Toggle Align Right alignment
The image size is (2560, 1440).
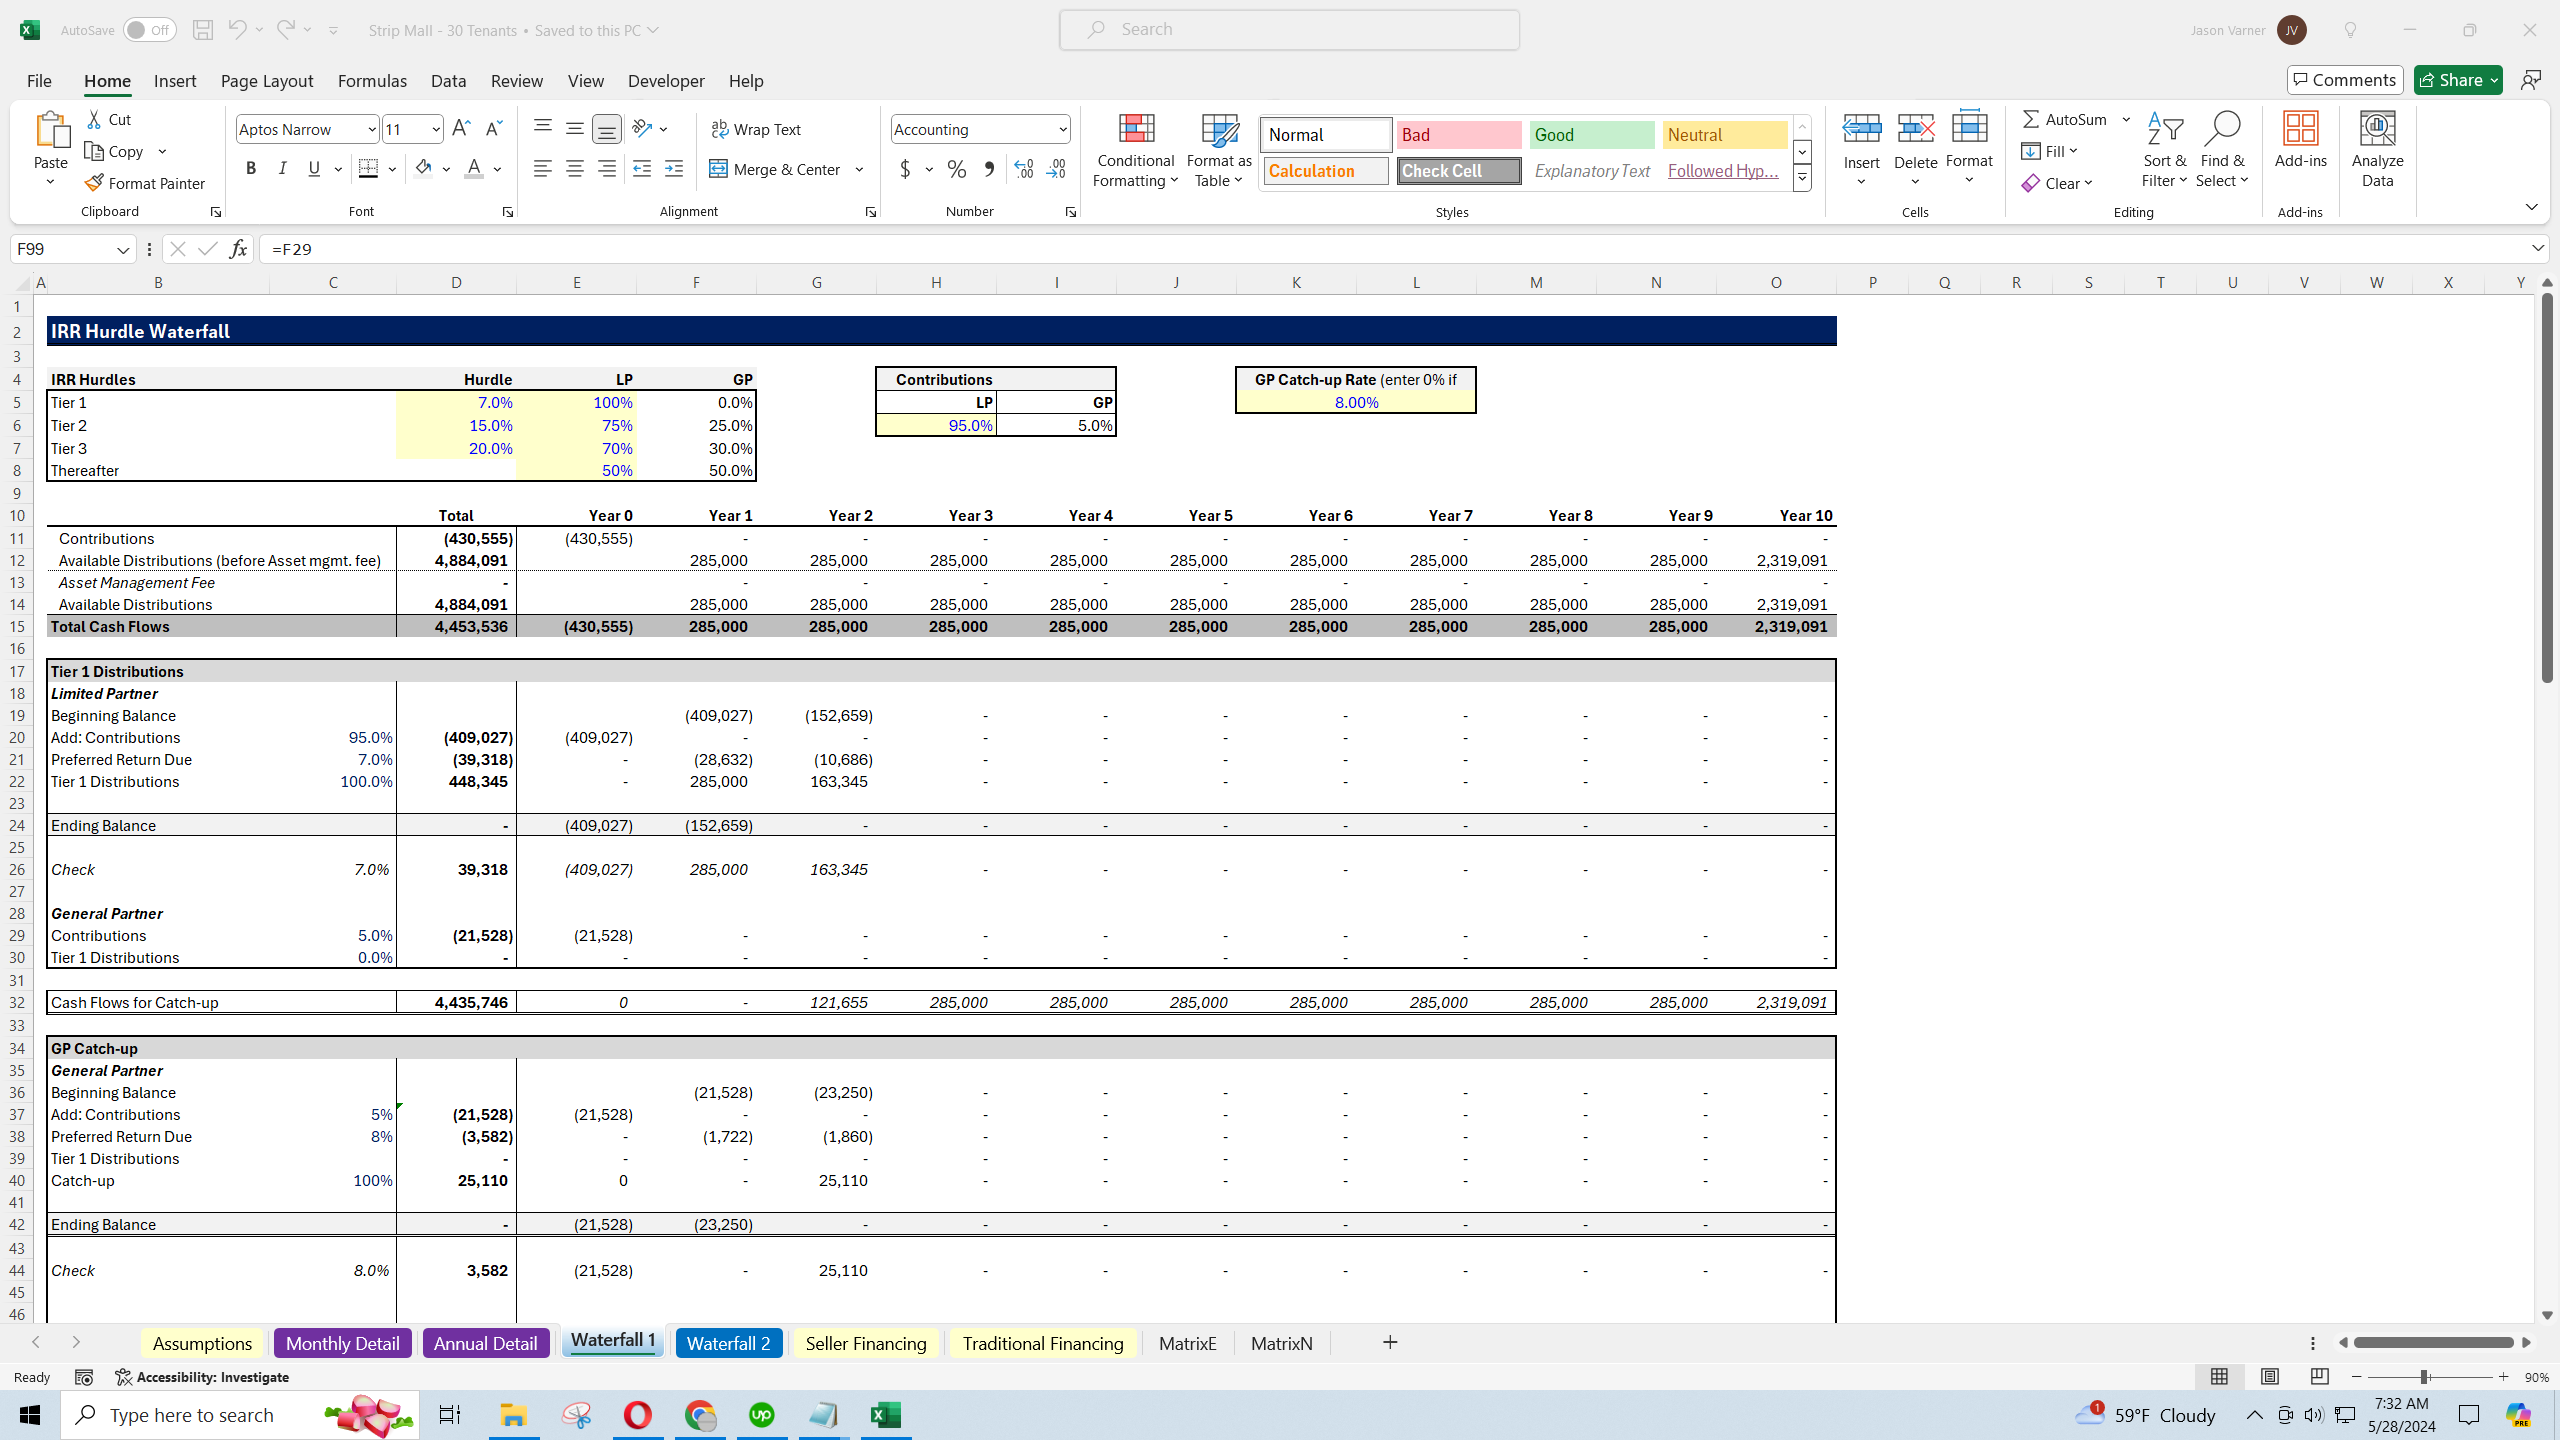pyautogui.click(x=607, y=169)
